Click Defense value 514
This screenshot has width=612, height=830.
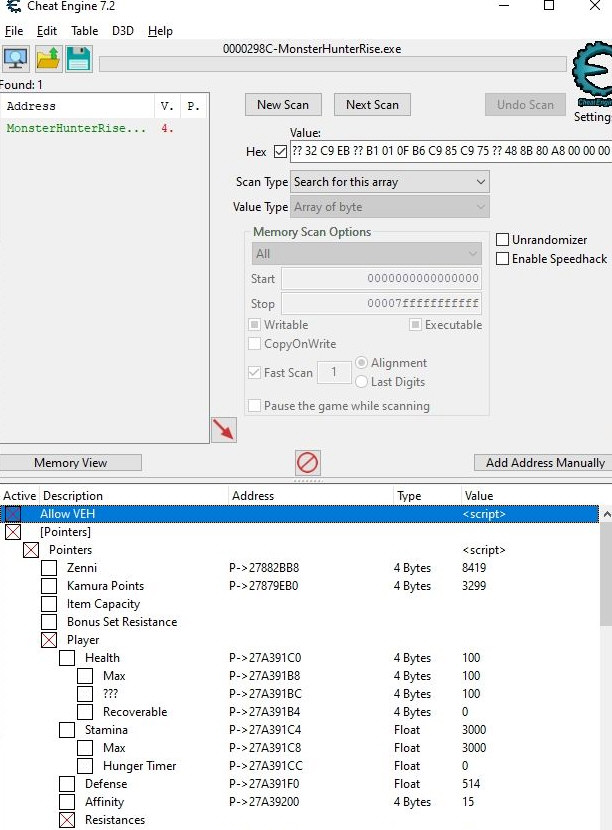471,784
